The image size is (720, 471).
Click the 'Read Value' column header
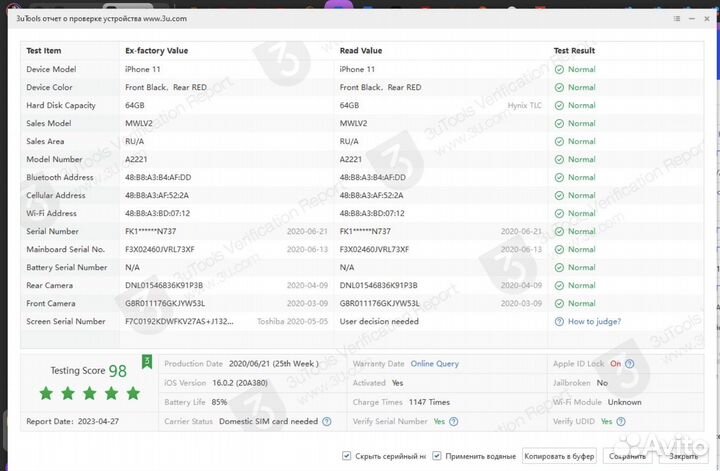[x=361, y=50]
